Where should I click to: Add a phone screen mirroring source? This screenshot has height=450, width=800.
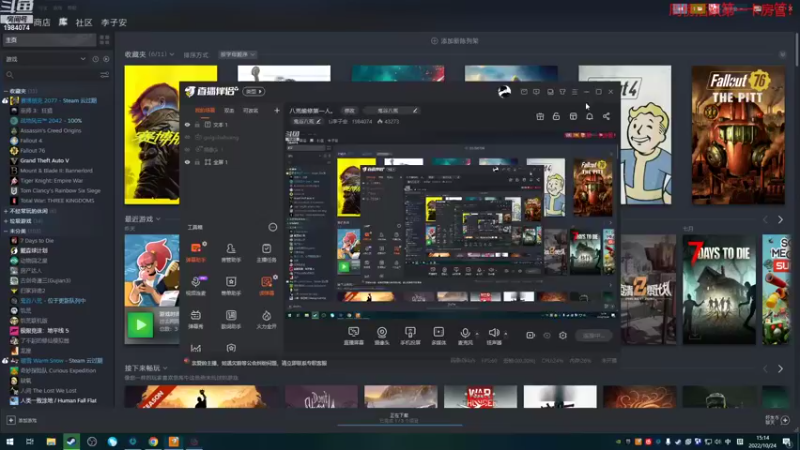pos(410,336)
